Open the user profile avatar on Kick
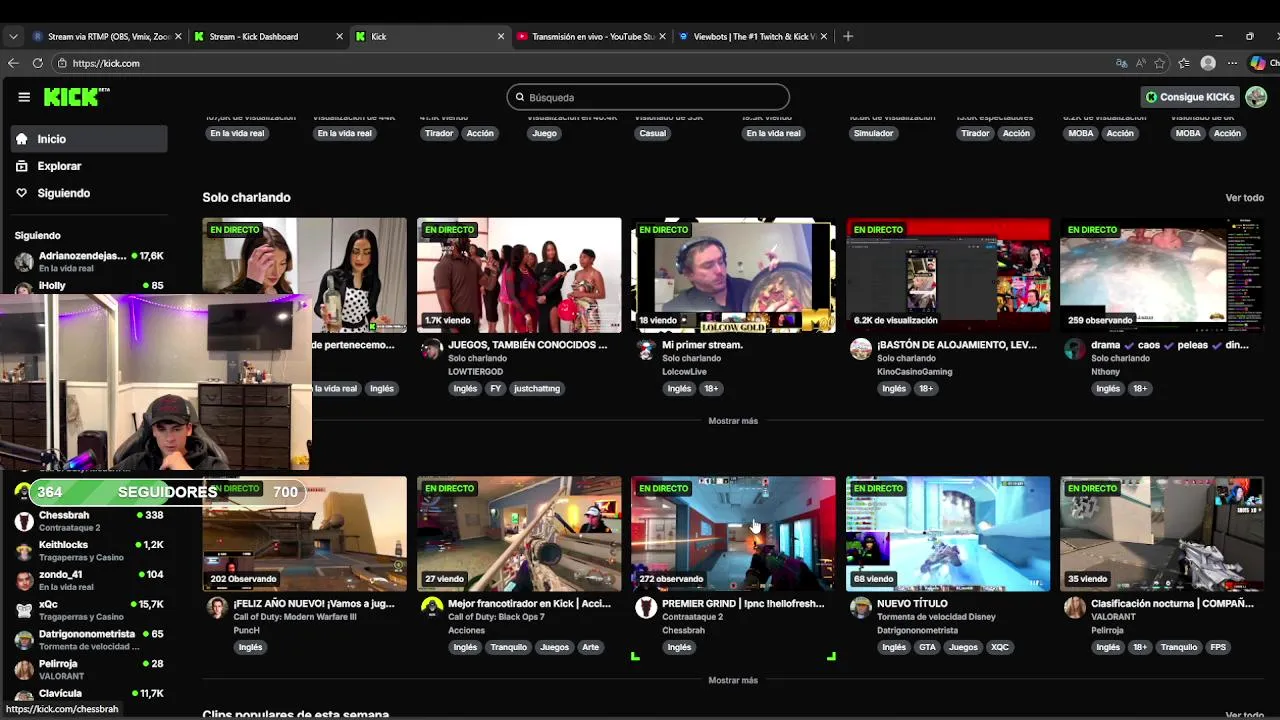 coord(1256,97)
